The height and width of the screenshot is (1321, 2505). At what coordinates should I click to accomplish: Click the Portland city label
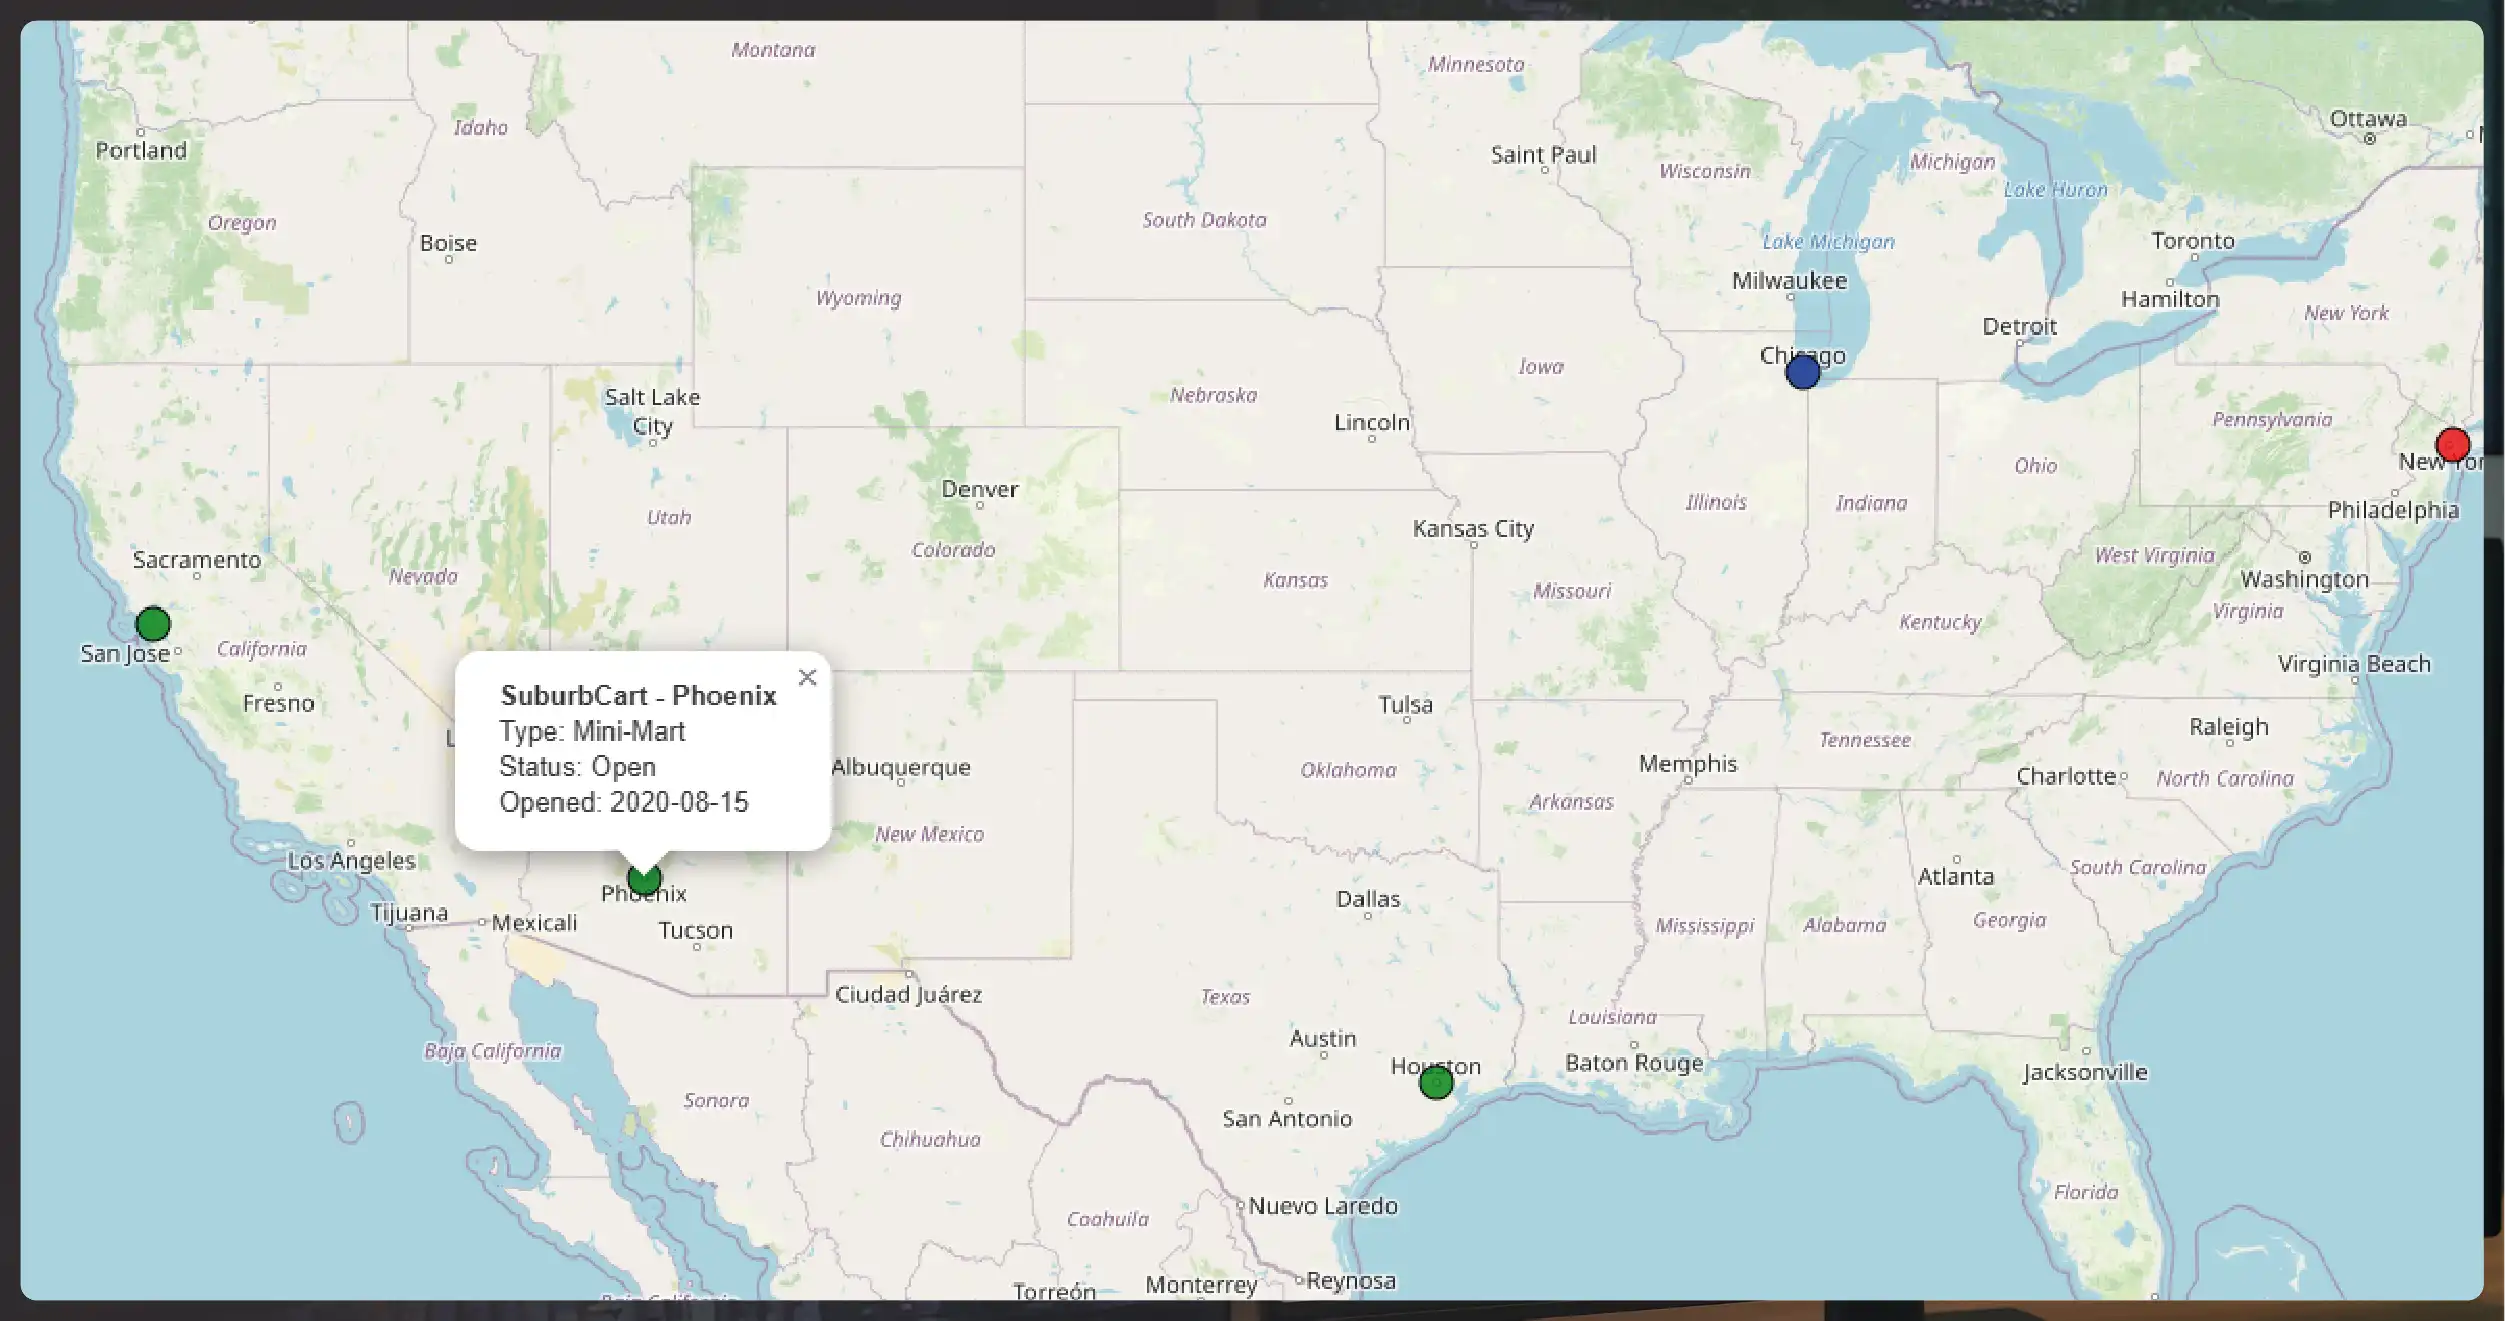point(141,151)
